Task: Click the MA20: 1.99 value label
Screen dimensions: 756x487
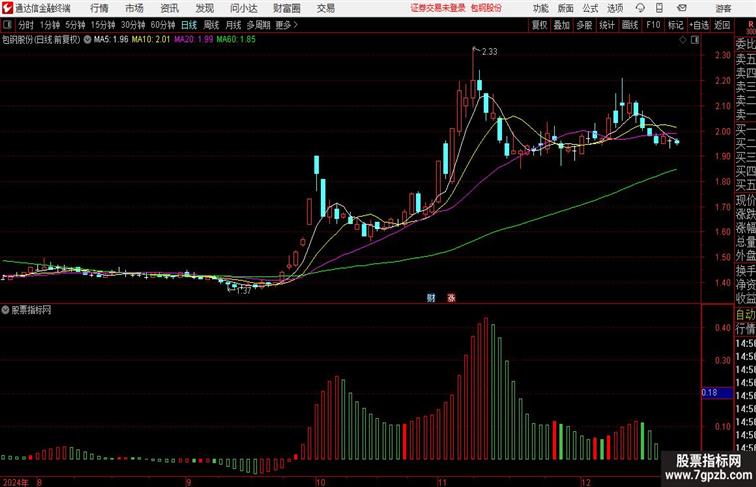Action: [193, 40]
